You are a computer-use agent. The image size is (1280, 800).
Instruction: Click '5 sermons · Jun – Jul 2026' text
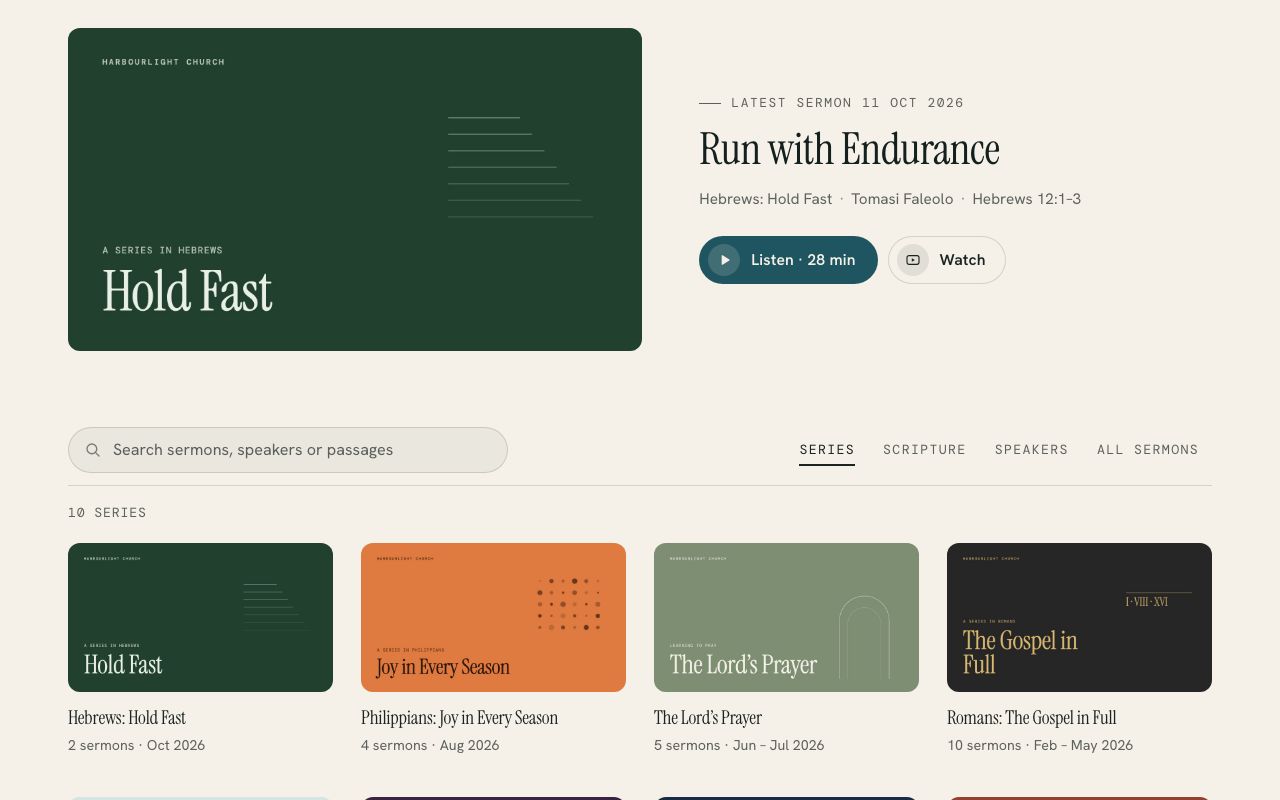739,745
